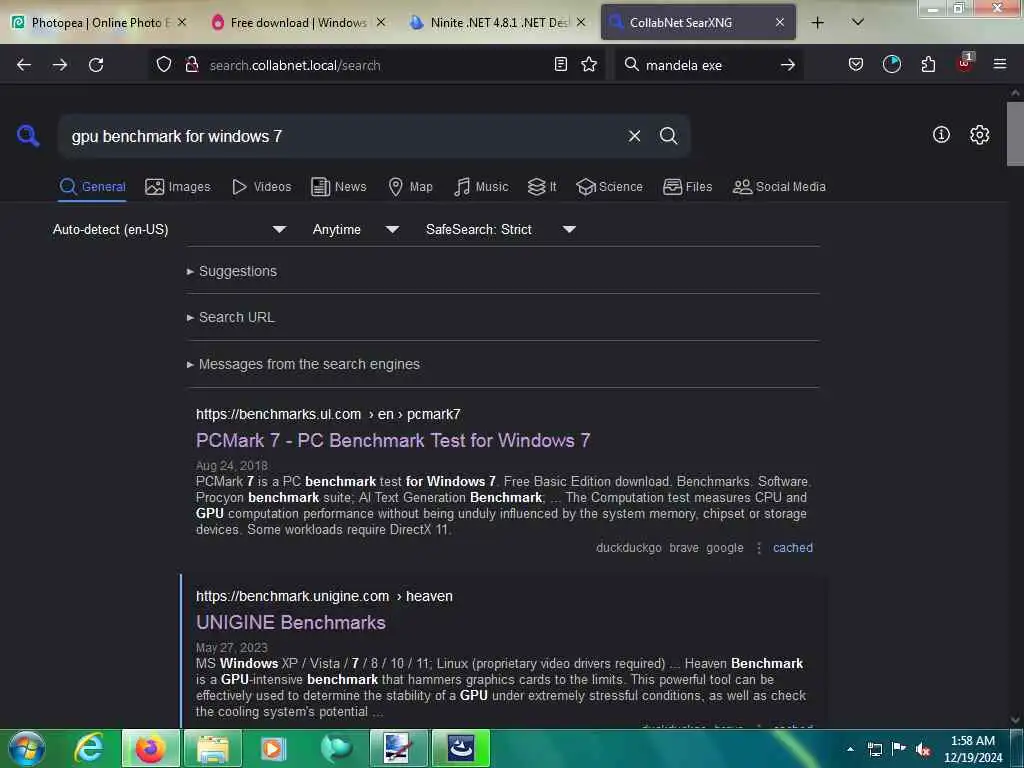
Task: Reload the current page
Action: click(96, 65)
